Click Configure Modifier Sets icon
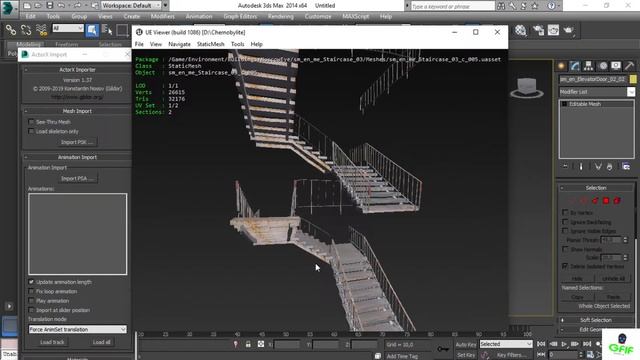The width and height of the screenshot is (640, 360). point(626,167)
